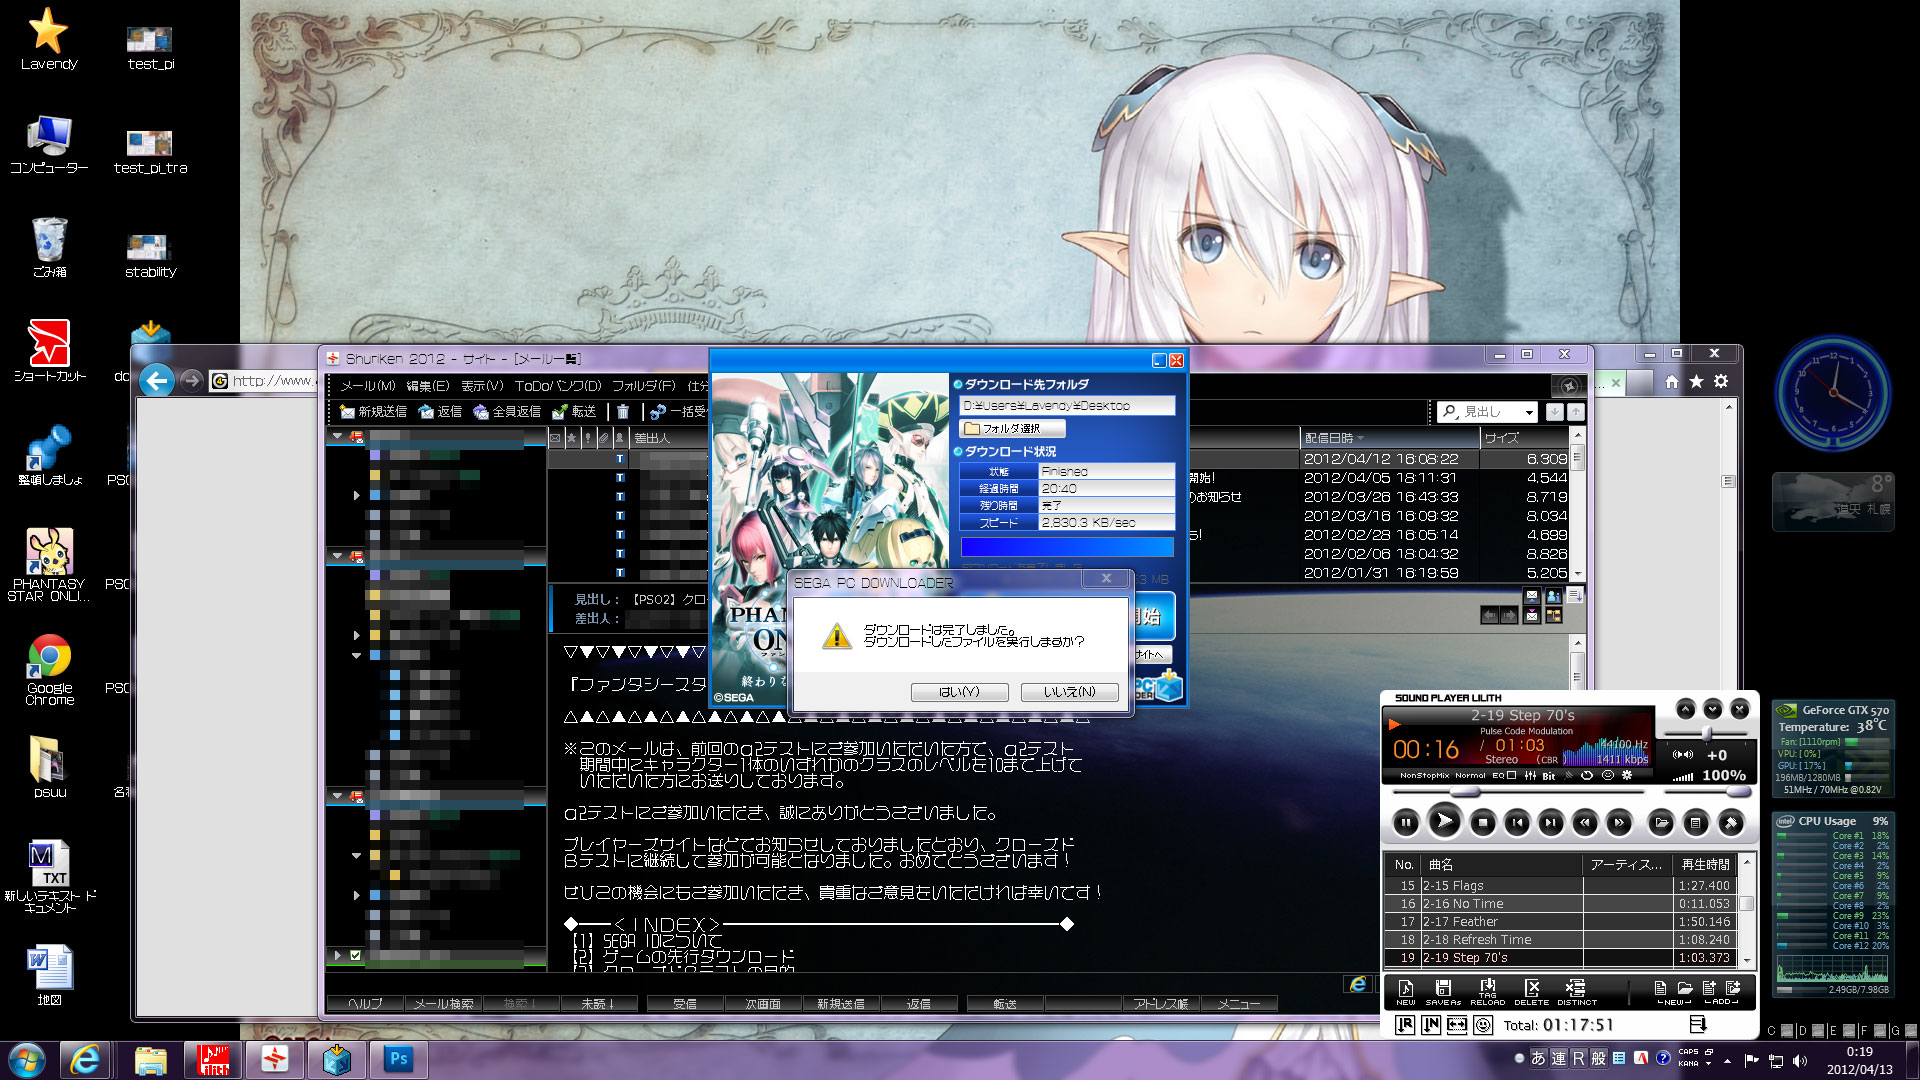The height and width of the screenshot is (1080, 1920).
Task: Click the star flag column header in mail list
Action: tap(571, 438)
